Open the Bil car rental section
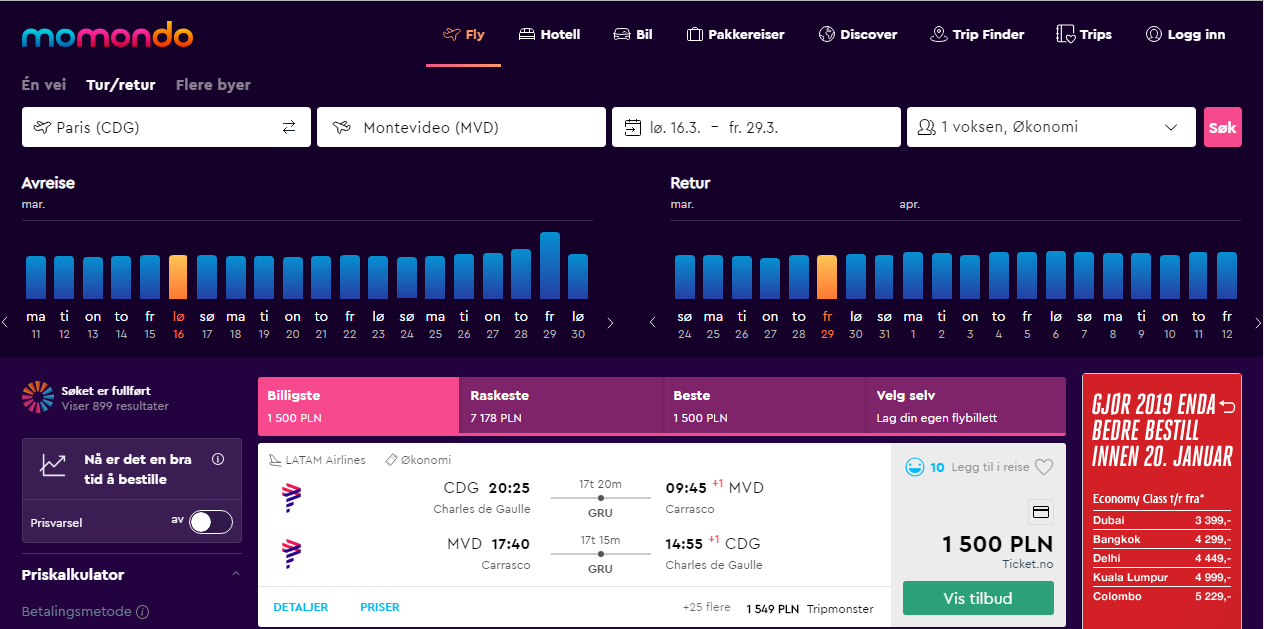Image resolution: width=1264 pixels, height=629 pixels. 633,34
